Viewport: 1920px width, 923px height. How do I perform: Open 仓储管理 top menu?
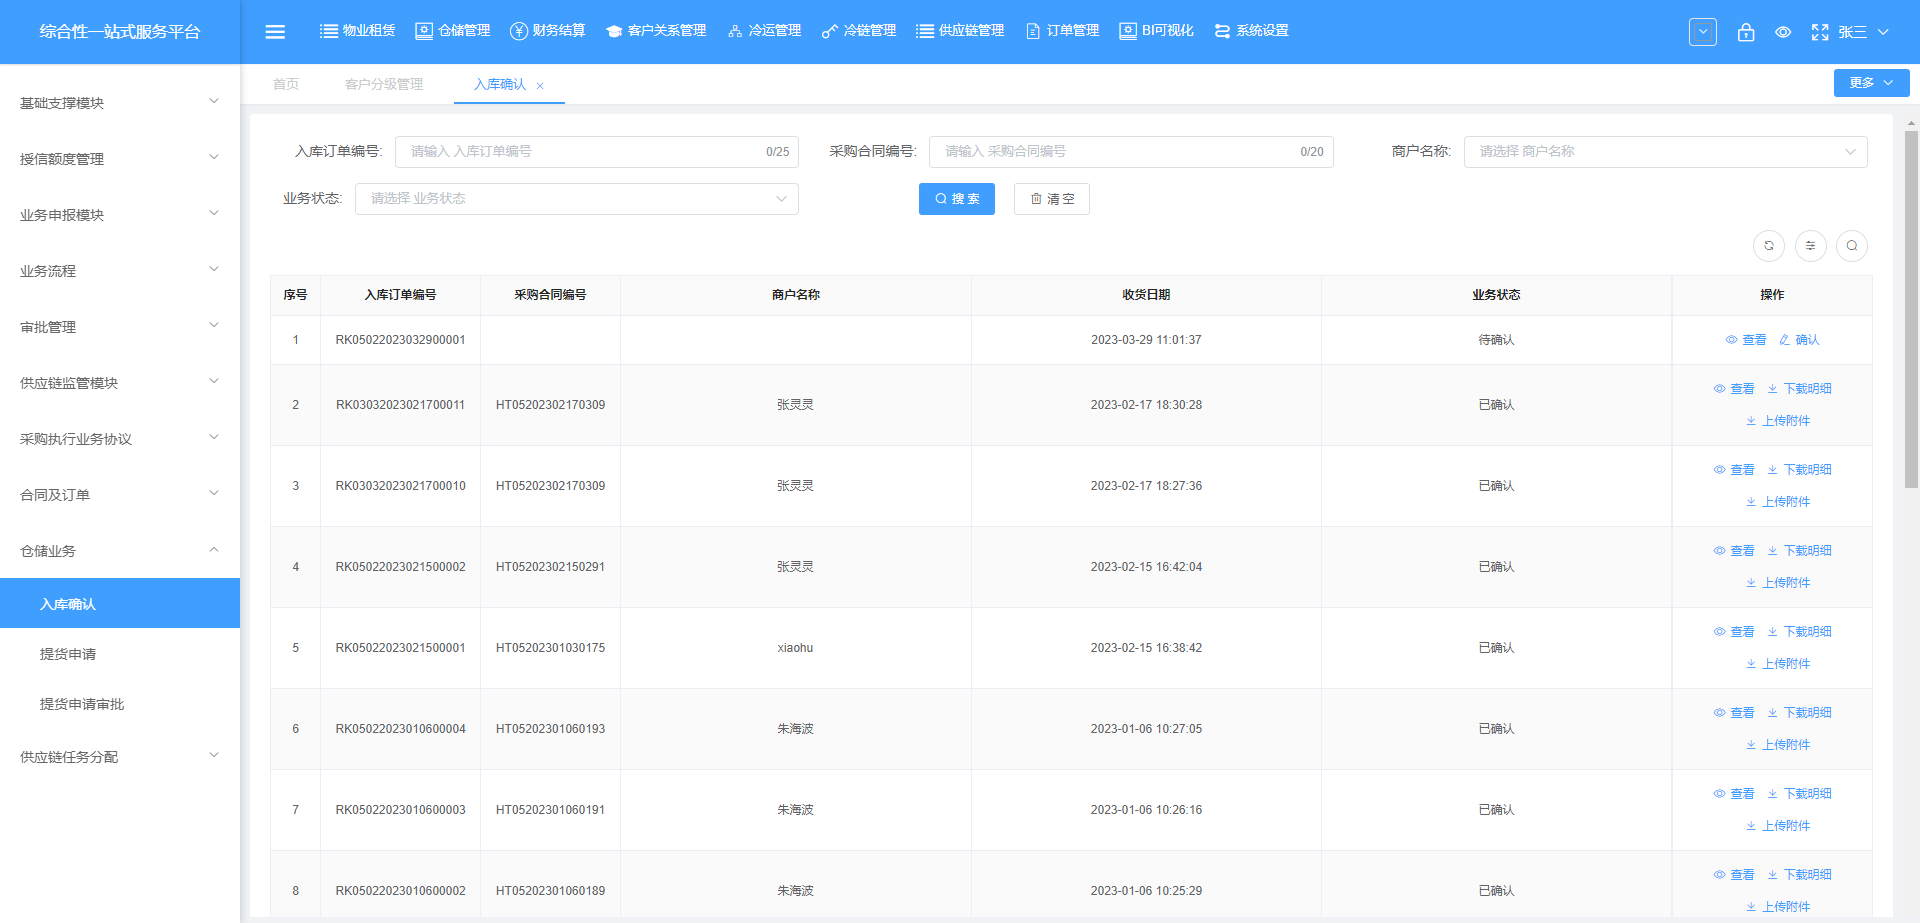pos(452,31)
